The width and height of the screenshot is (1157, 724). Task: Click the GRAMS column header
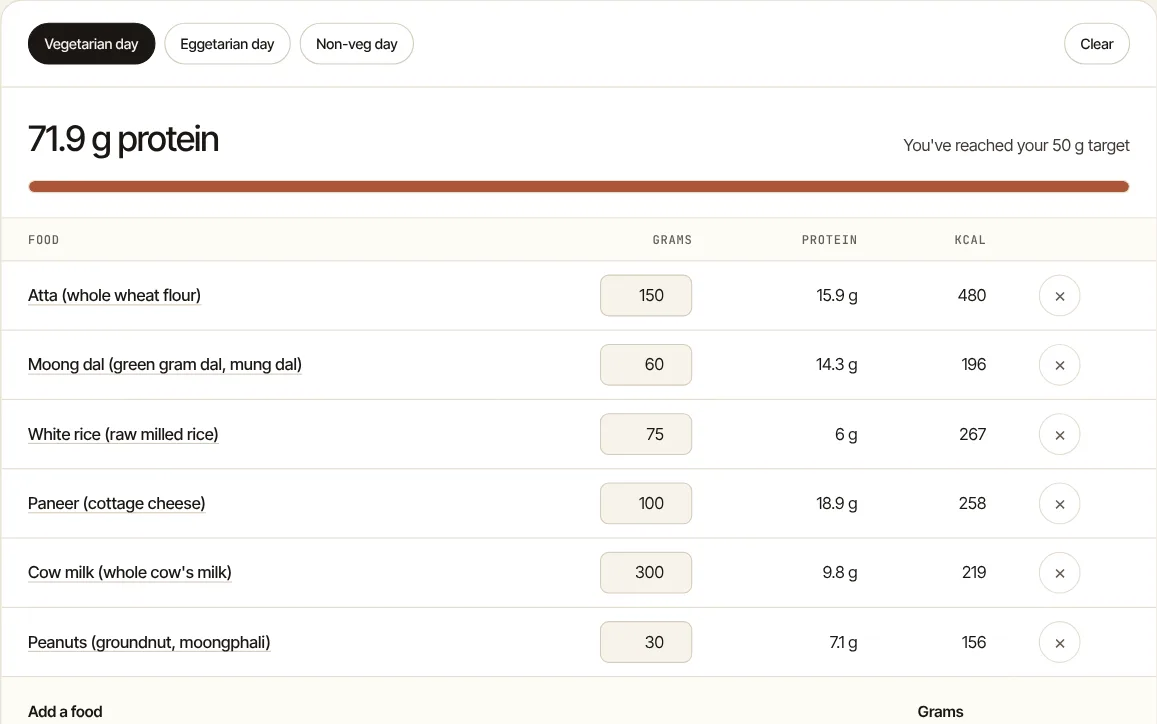(672, 240)
